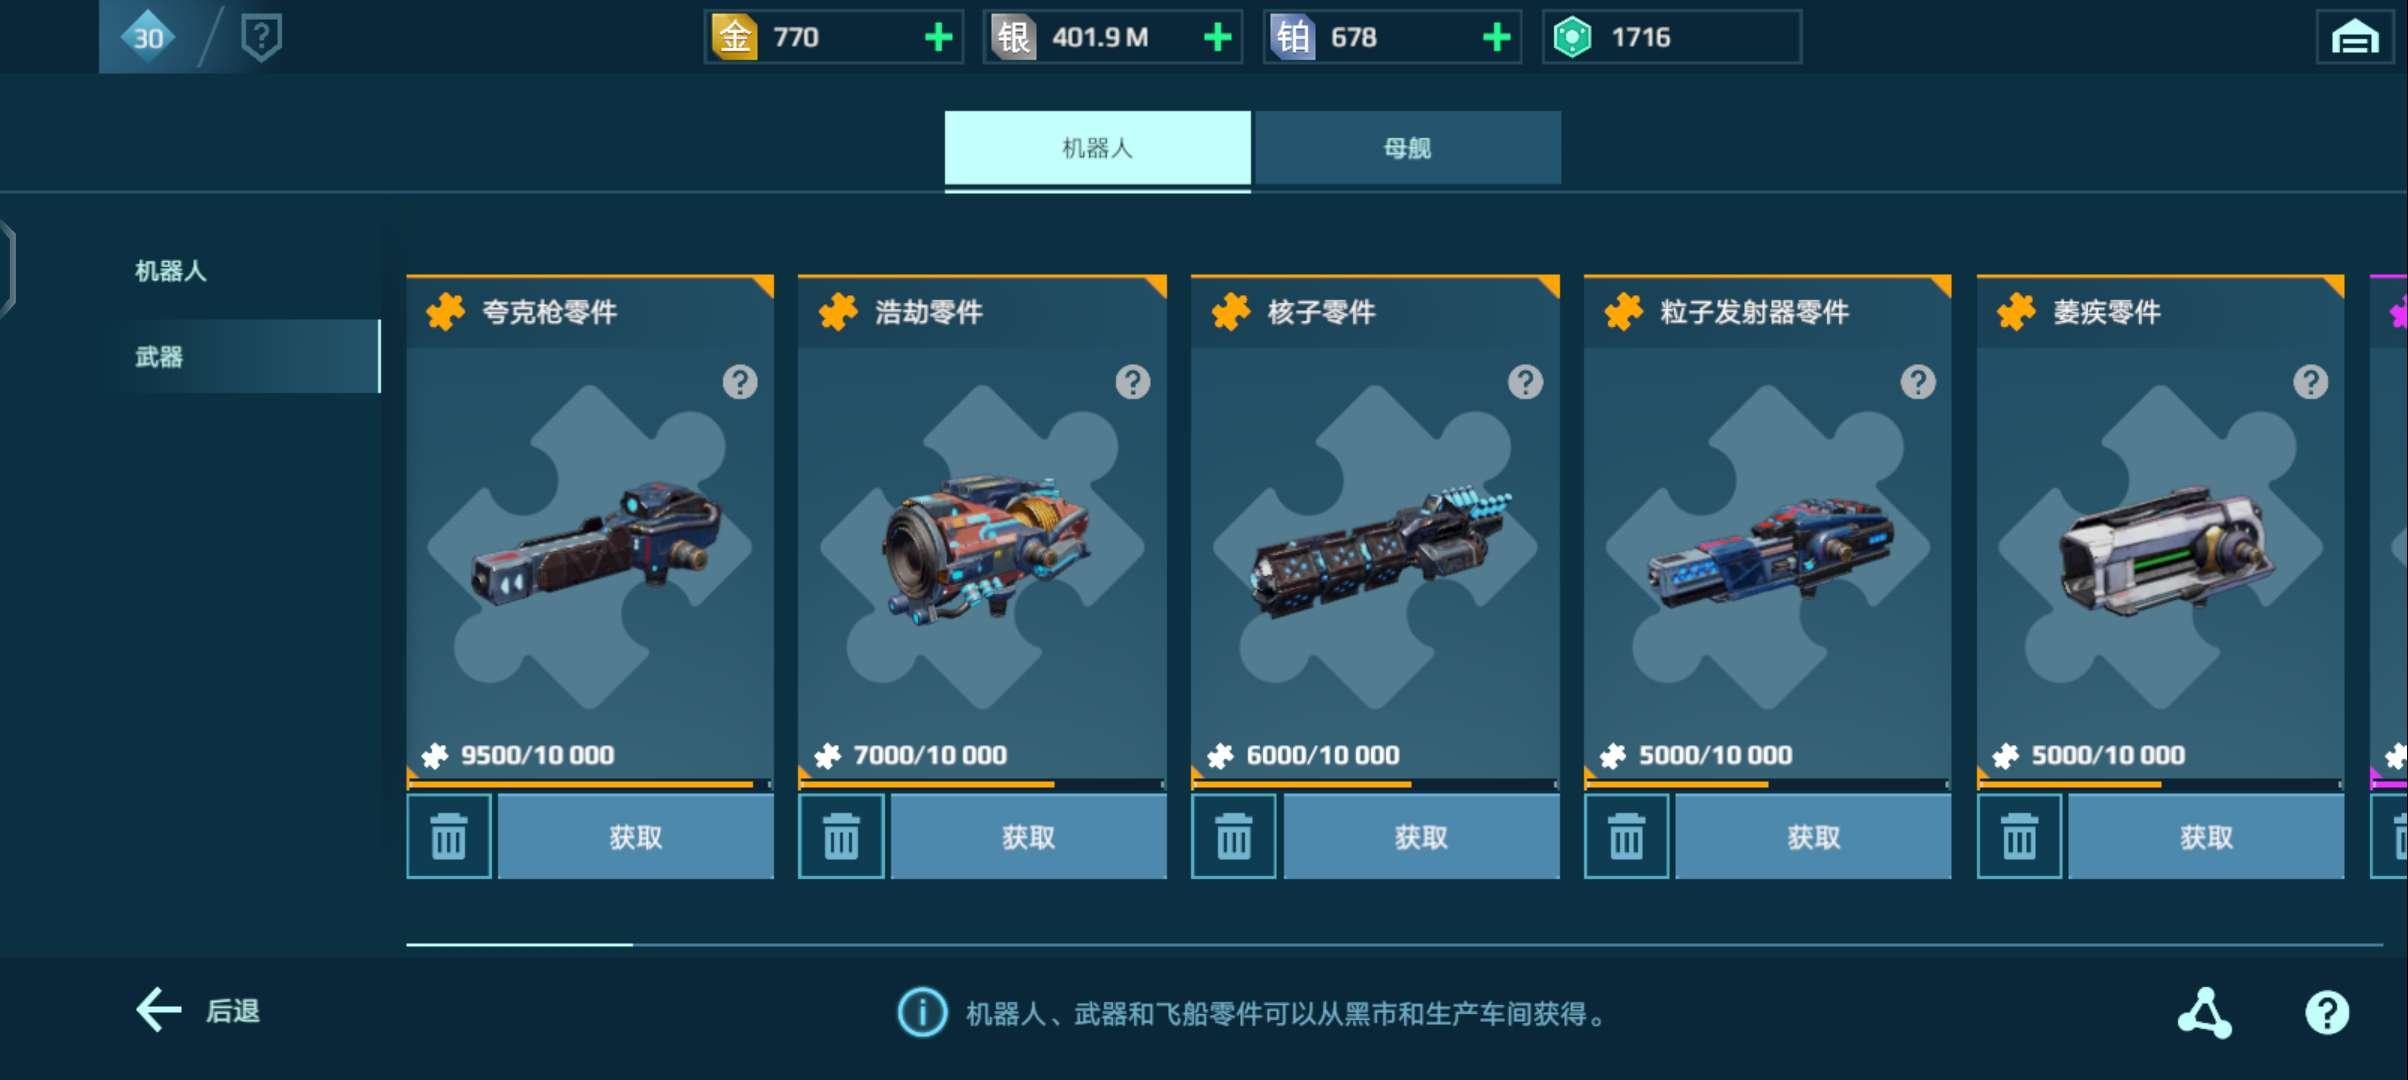Select the 机器人 top tab
The height and width of the screenshot is (1080, 2408).
1097,148
